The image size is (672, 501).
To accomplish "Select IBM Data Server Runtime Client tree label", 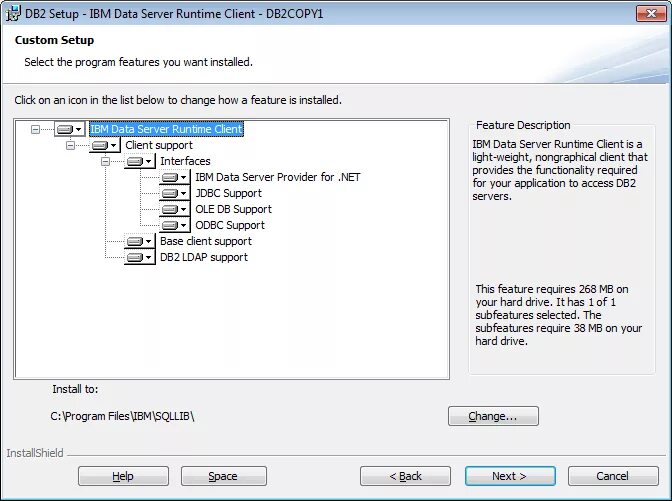I will coord(166,129).
